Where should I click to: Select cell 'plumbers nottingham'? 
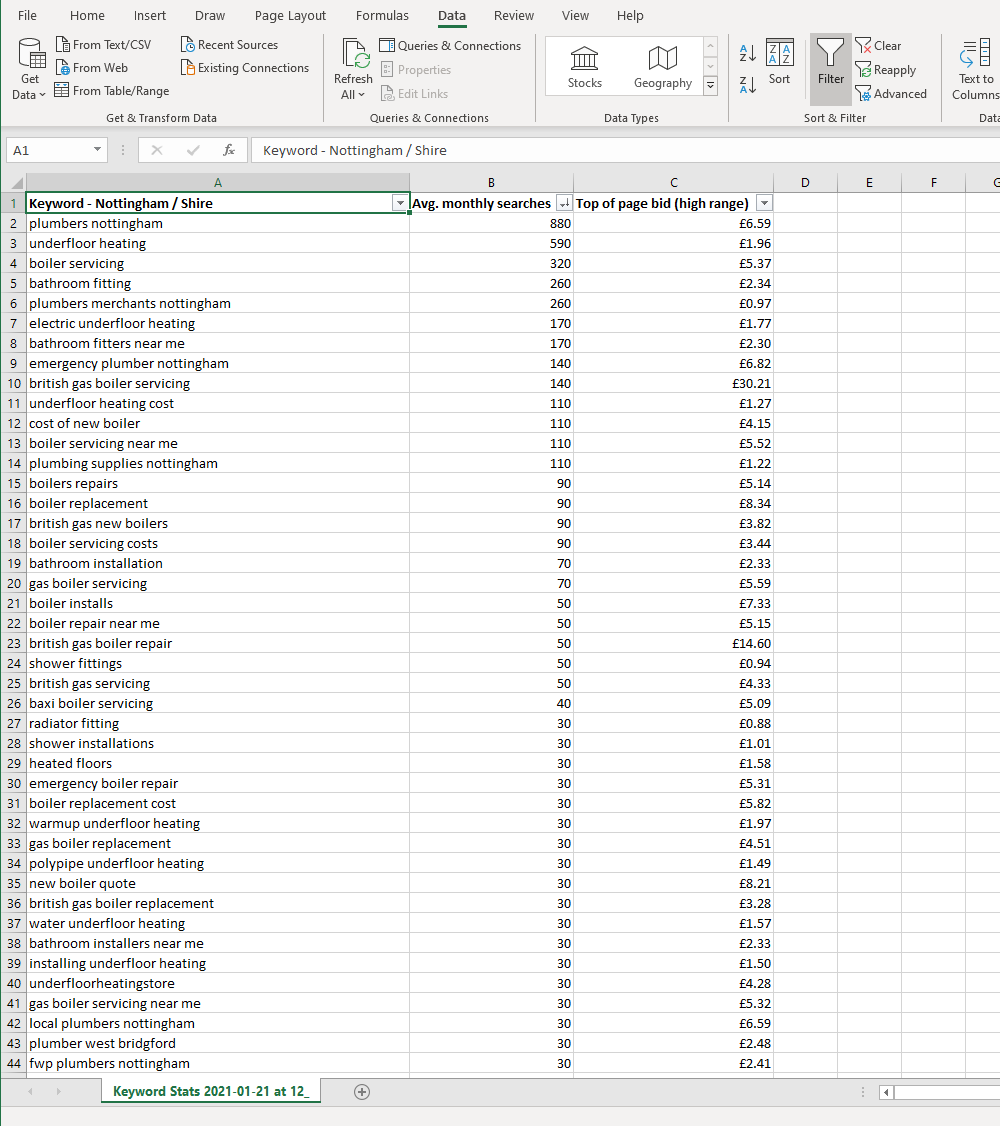point(218,223)
